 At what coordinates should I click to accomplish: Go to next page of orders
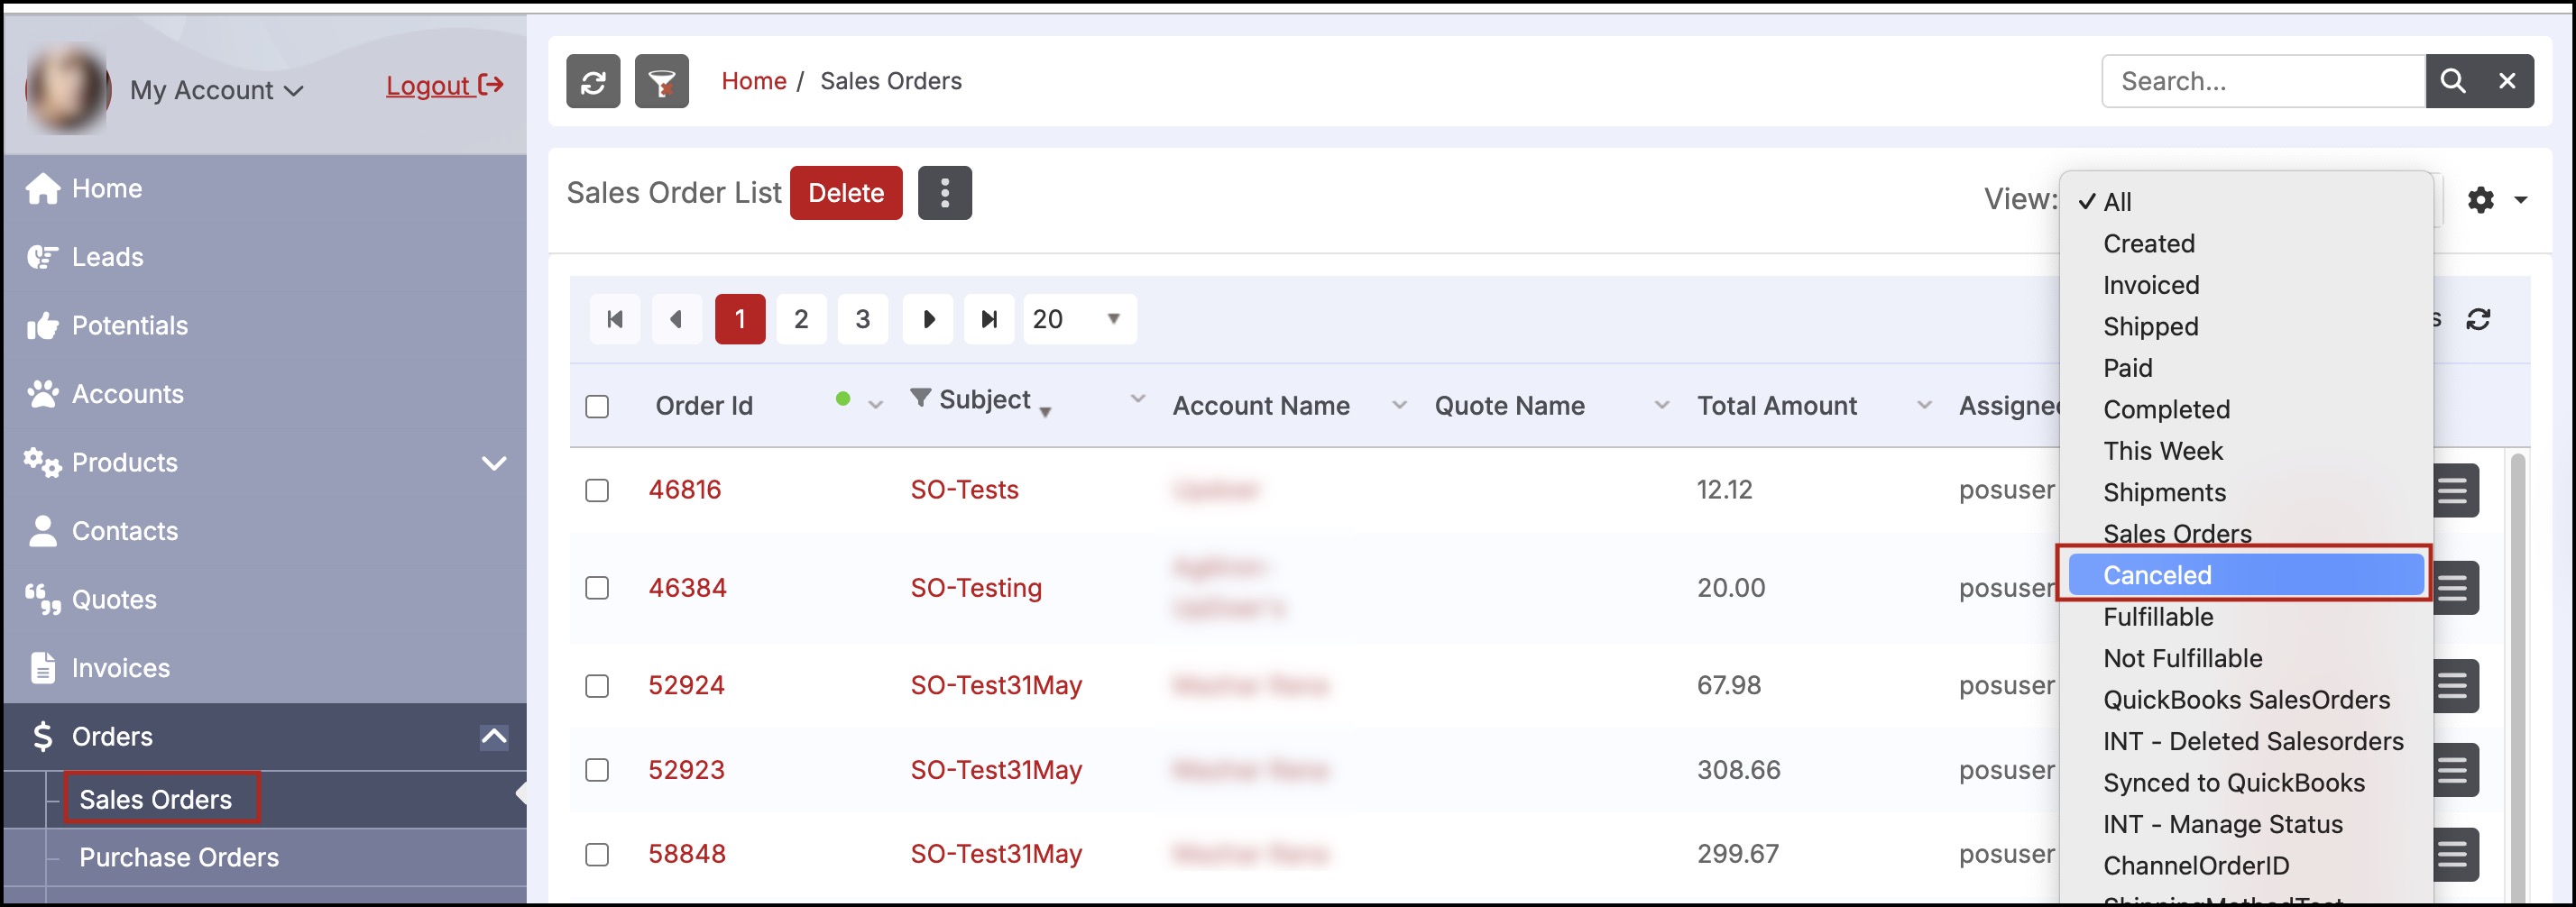[x=928, y=319]
